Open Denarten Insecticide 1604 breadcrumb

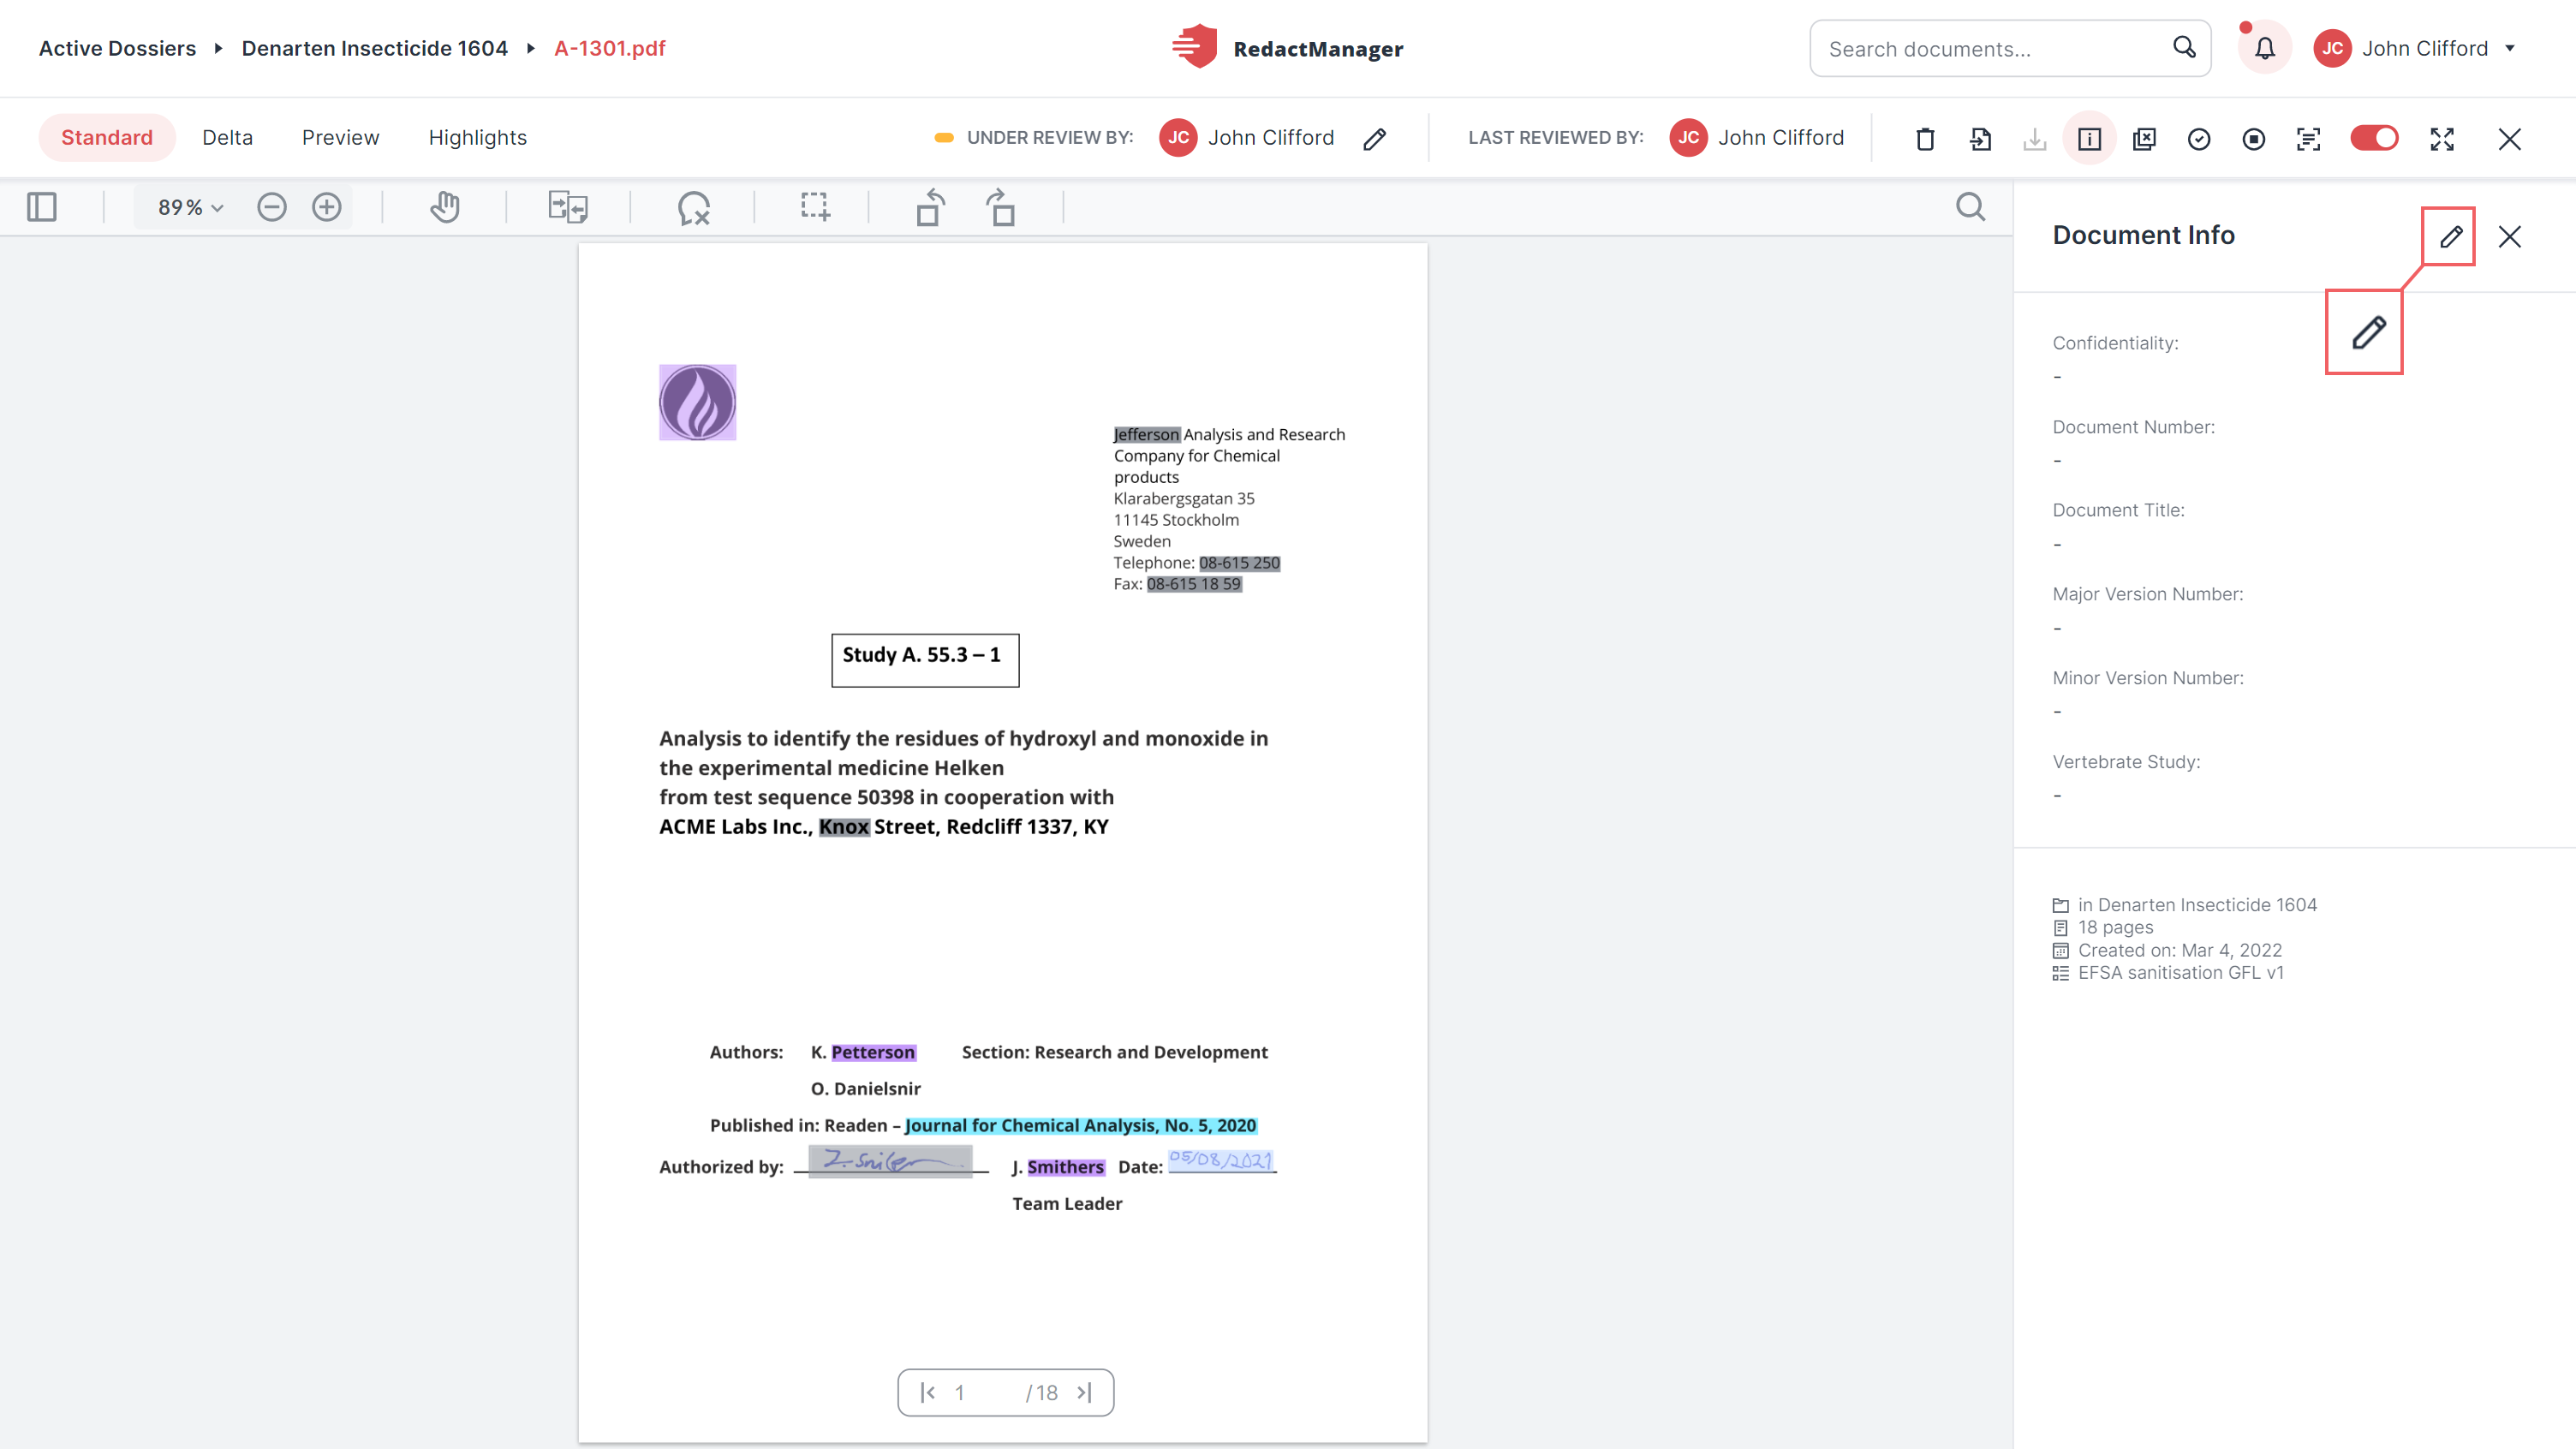(375, 48)
